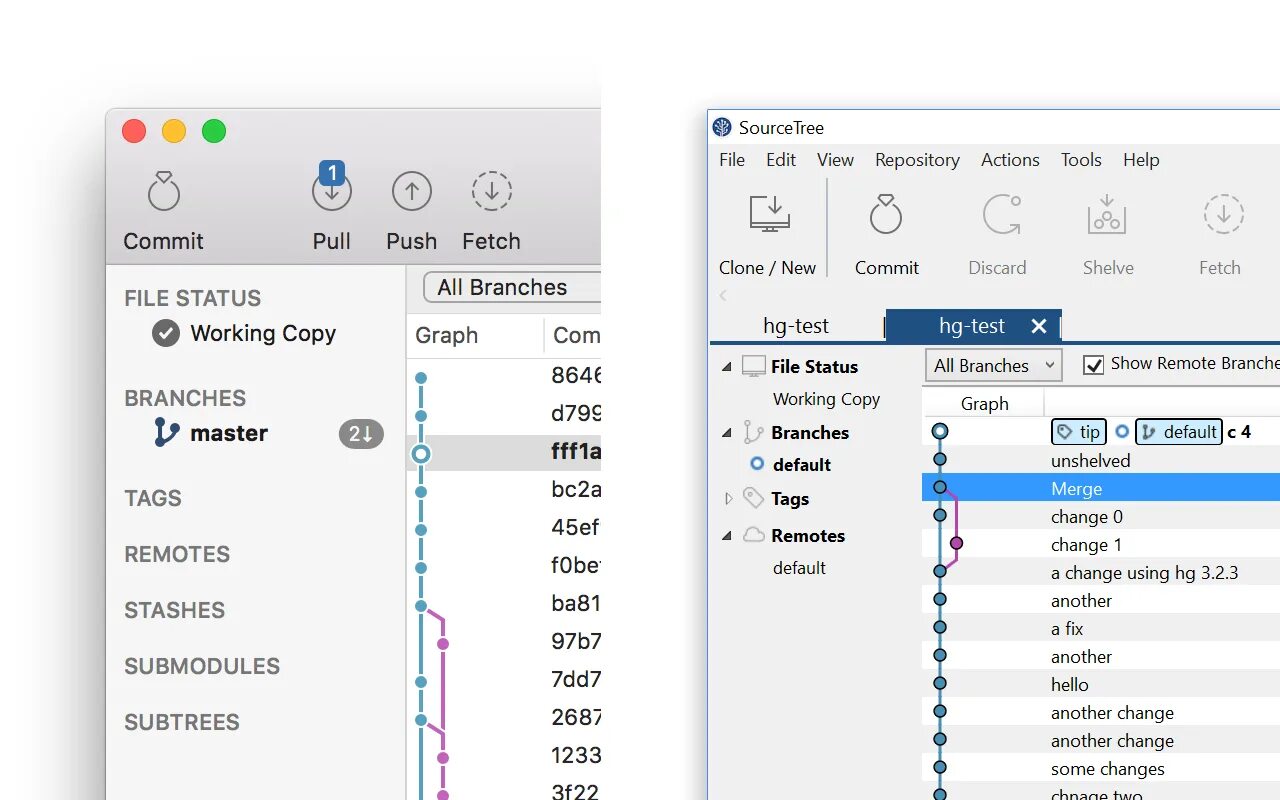Open the Actions menu
This screenshot has width=1280, height=800.
point(1010,160)
